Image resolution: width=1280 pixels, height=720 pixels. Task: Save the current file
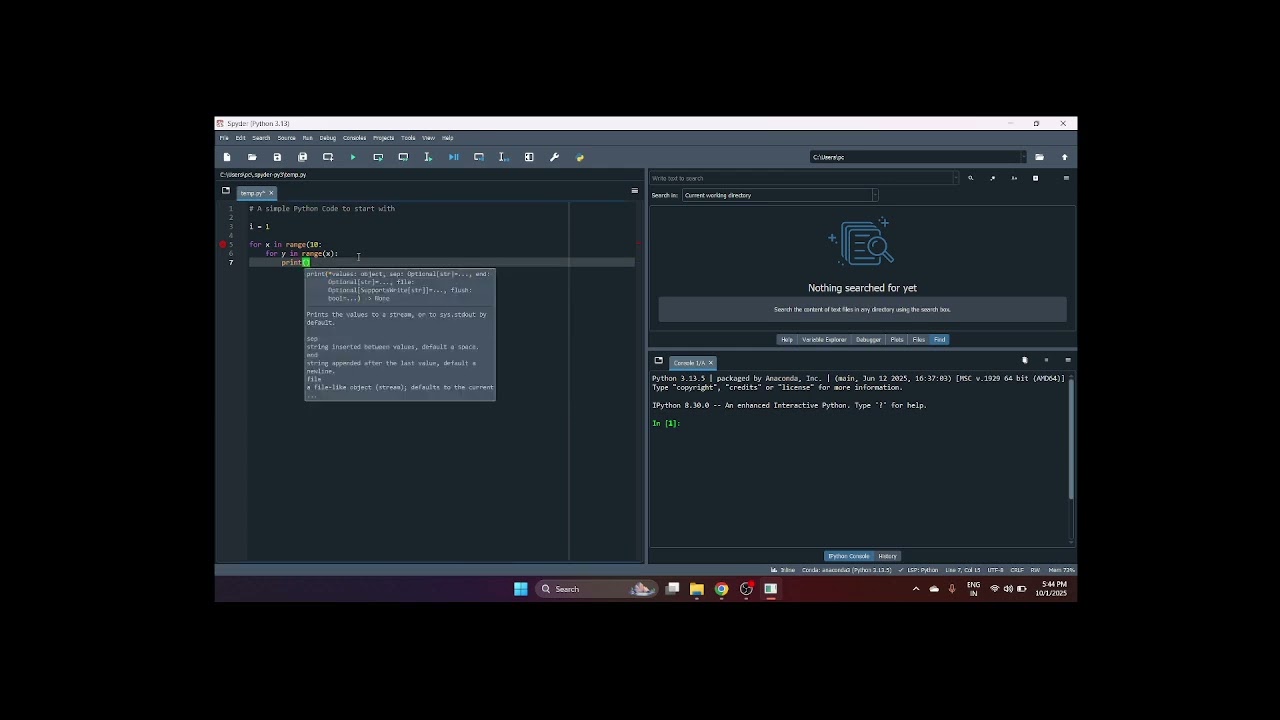[x=277, y=157]
